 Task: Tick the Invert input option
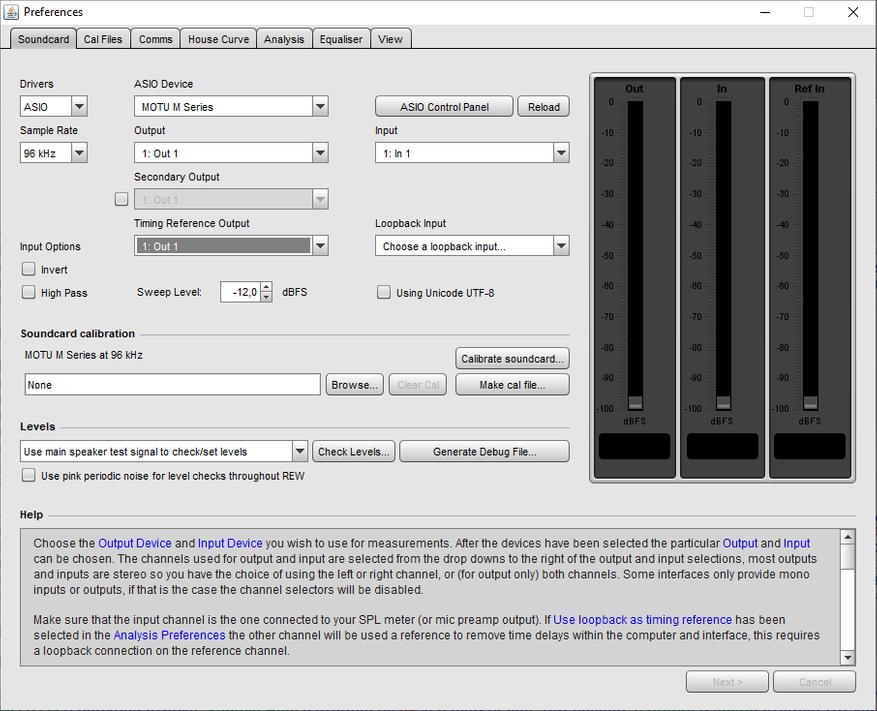(29, 269)
